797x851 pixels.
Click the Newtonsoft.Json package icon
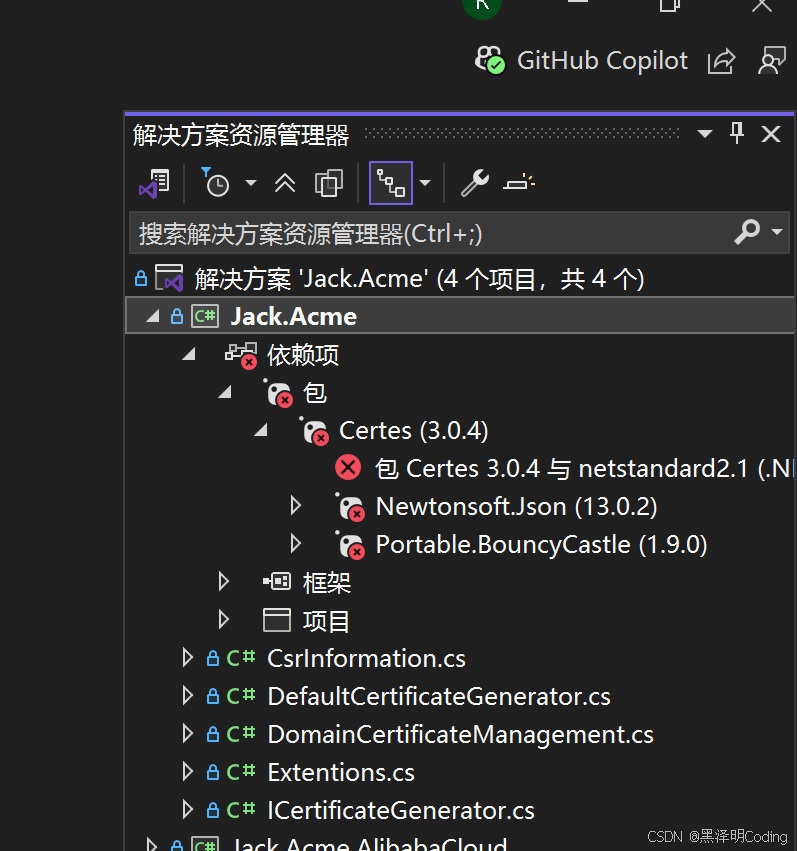350,507
